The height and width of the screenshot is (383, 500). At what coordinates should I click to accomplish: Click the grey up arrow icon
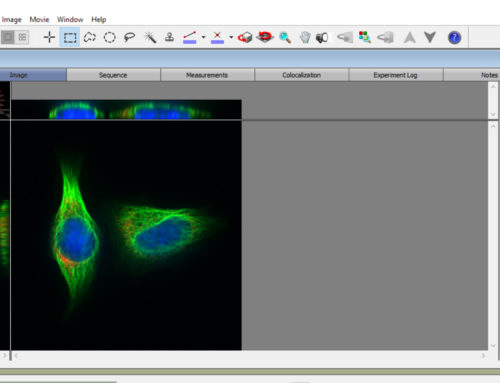point(410,37)
